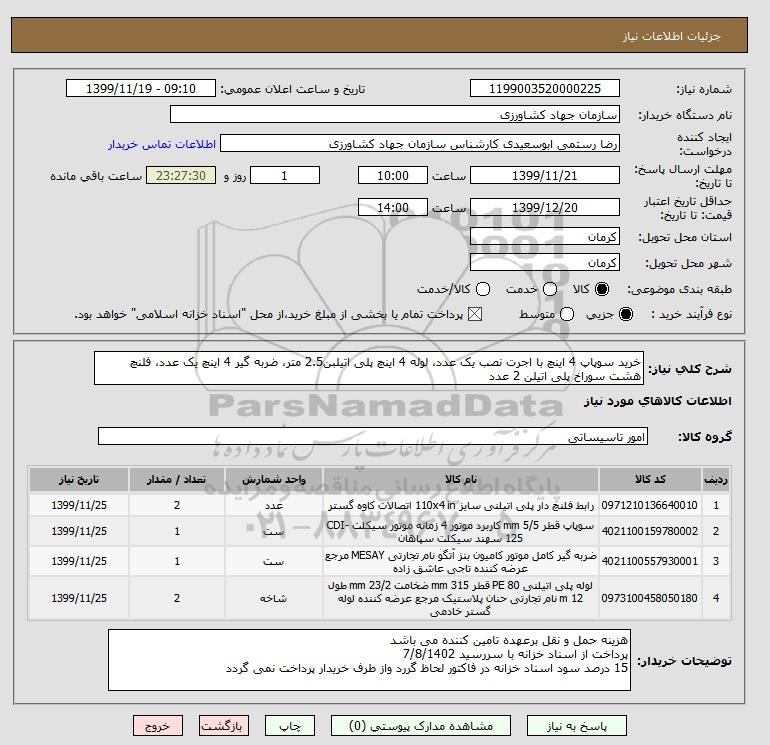Click the delivery province field

(x=545, y=237)
